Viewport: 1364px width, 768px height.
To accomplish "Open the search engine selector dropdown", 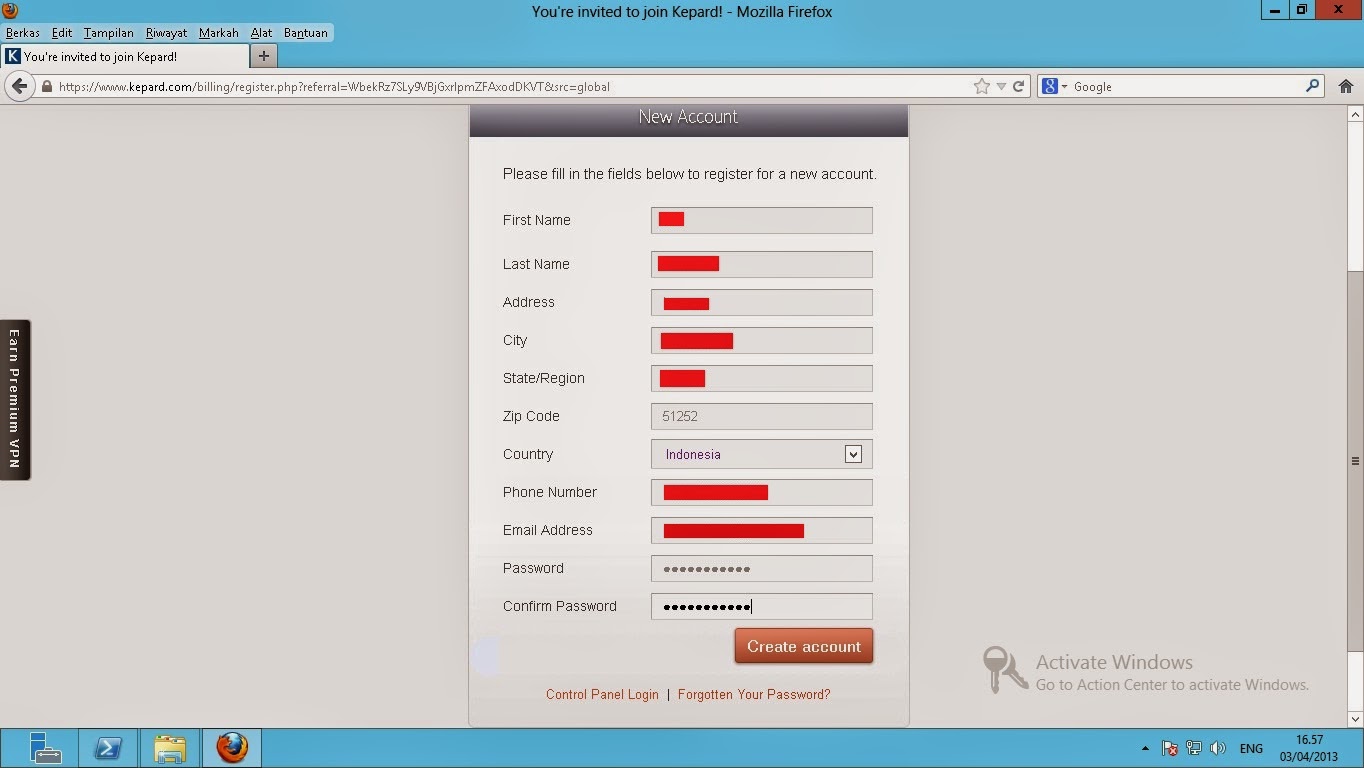I will pyautogui.click(x=1054, y=87).
